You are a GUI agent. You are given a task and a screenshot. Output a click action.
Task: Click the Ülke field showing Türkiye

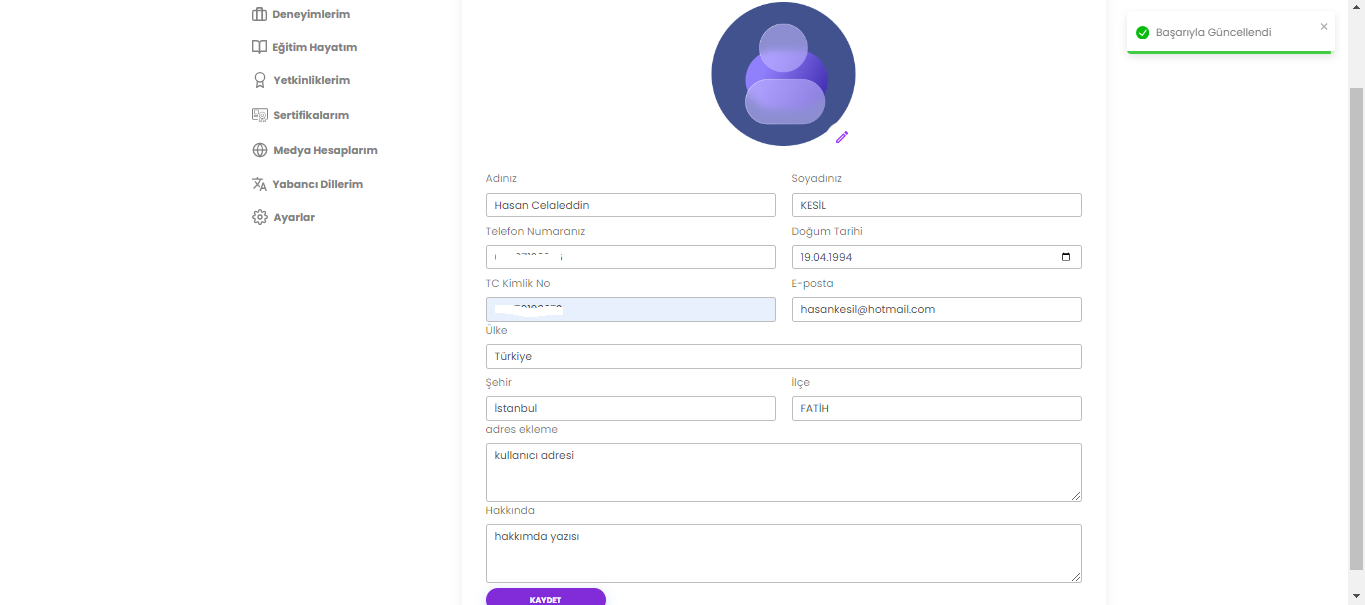(784, 356)
